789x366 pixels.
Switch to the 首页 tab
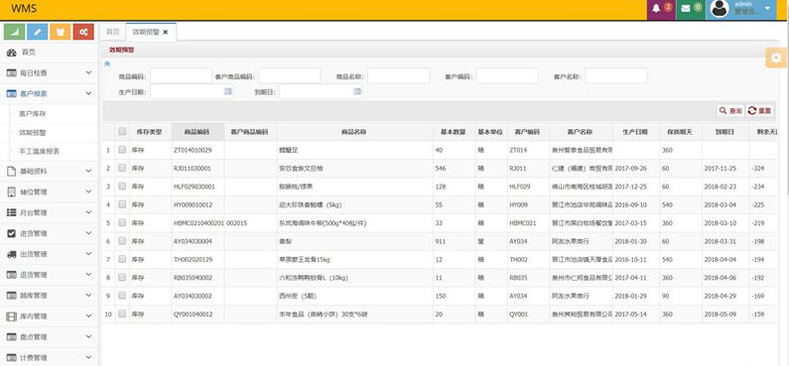(x=113, y=32)
